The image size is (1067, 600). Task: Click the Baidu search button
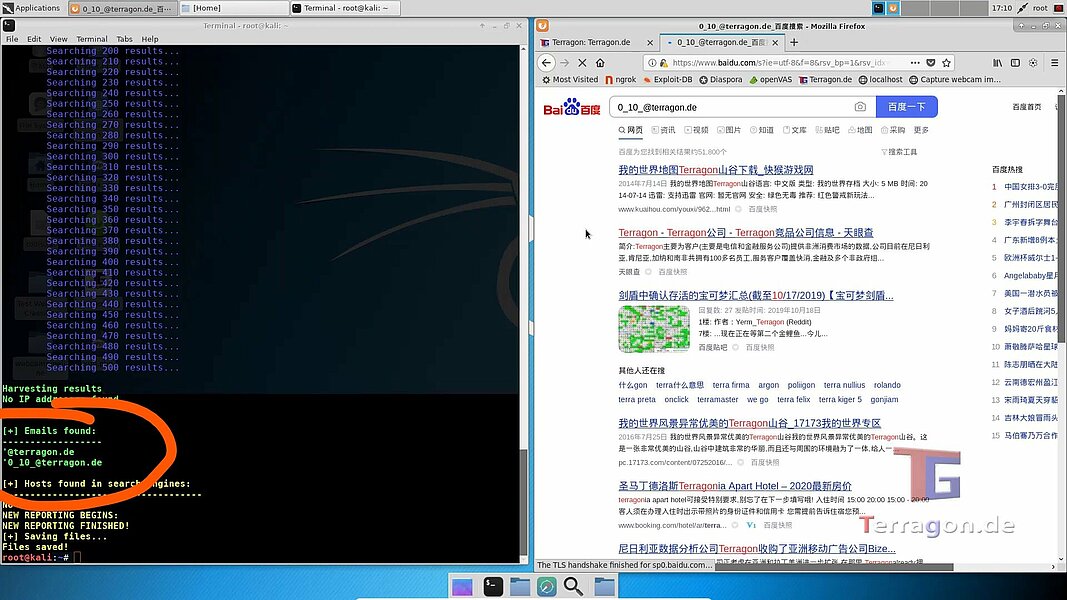point(906,107)
